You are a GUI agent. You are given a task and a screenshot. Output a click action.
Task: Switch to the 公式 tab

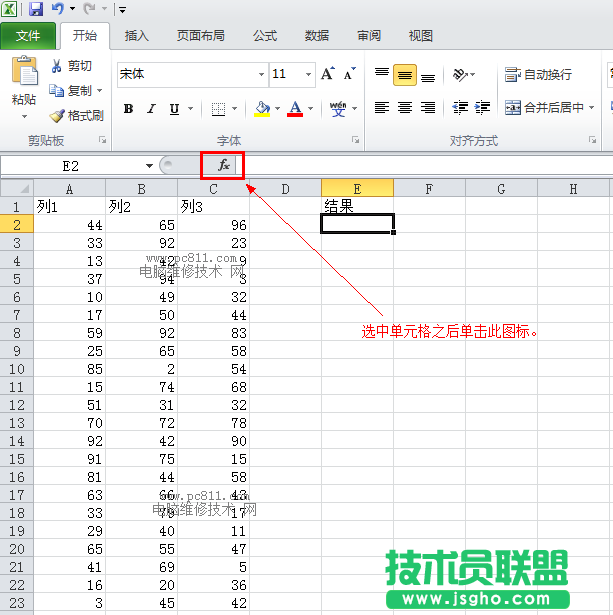tap(265, 36)
